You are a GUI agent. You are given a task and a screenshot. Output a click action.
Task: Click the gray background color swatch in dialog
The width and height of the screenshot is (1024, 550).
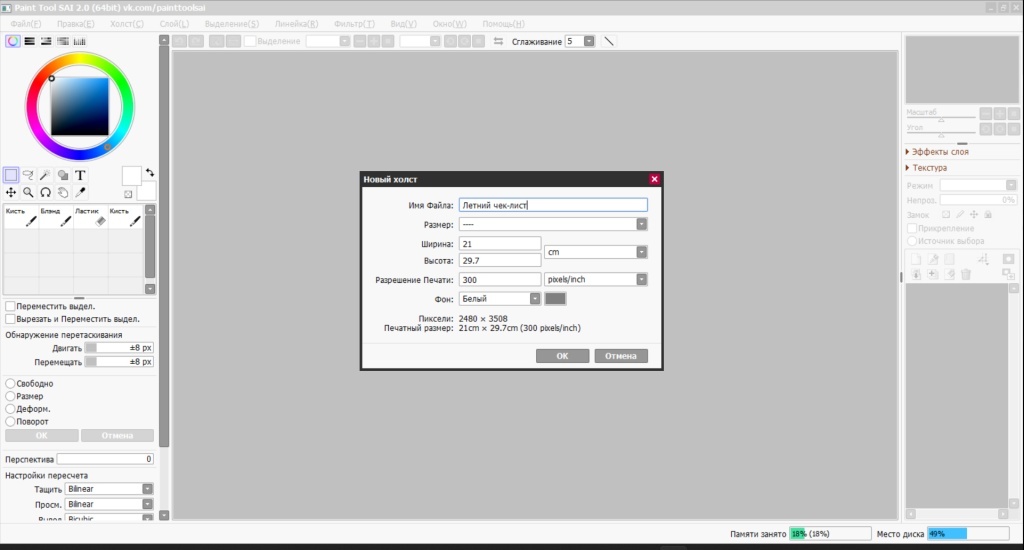pos(555,299)
